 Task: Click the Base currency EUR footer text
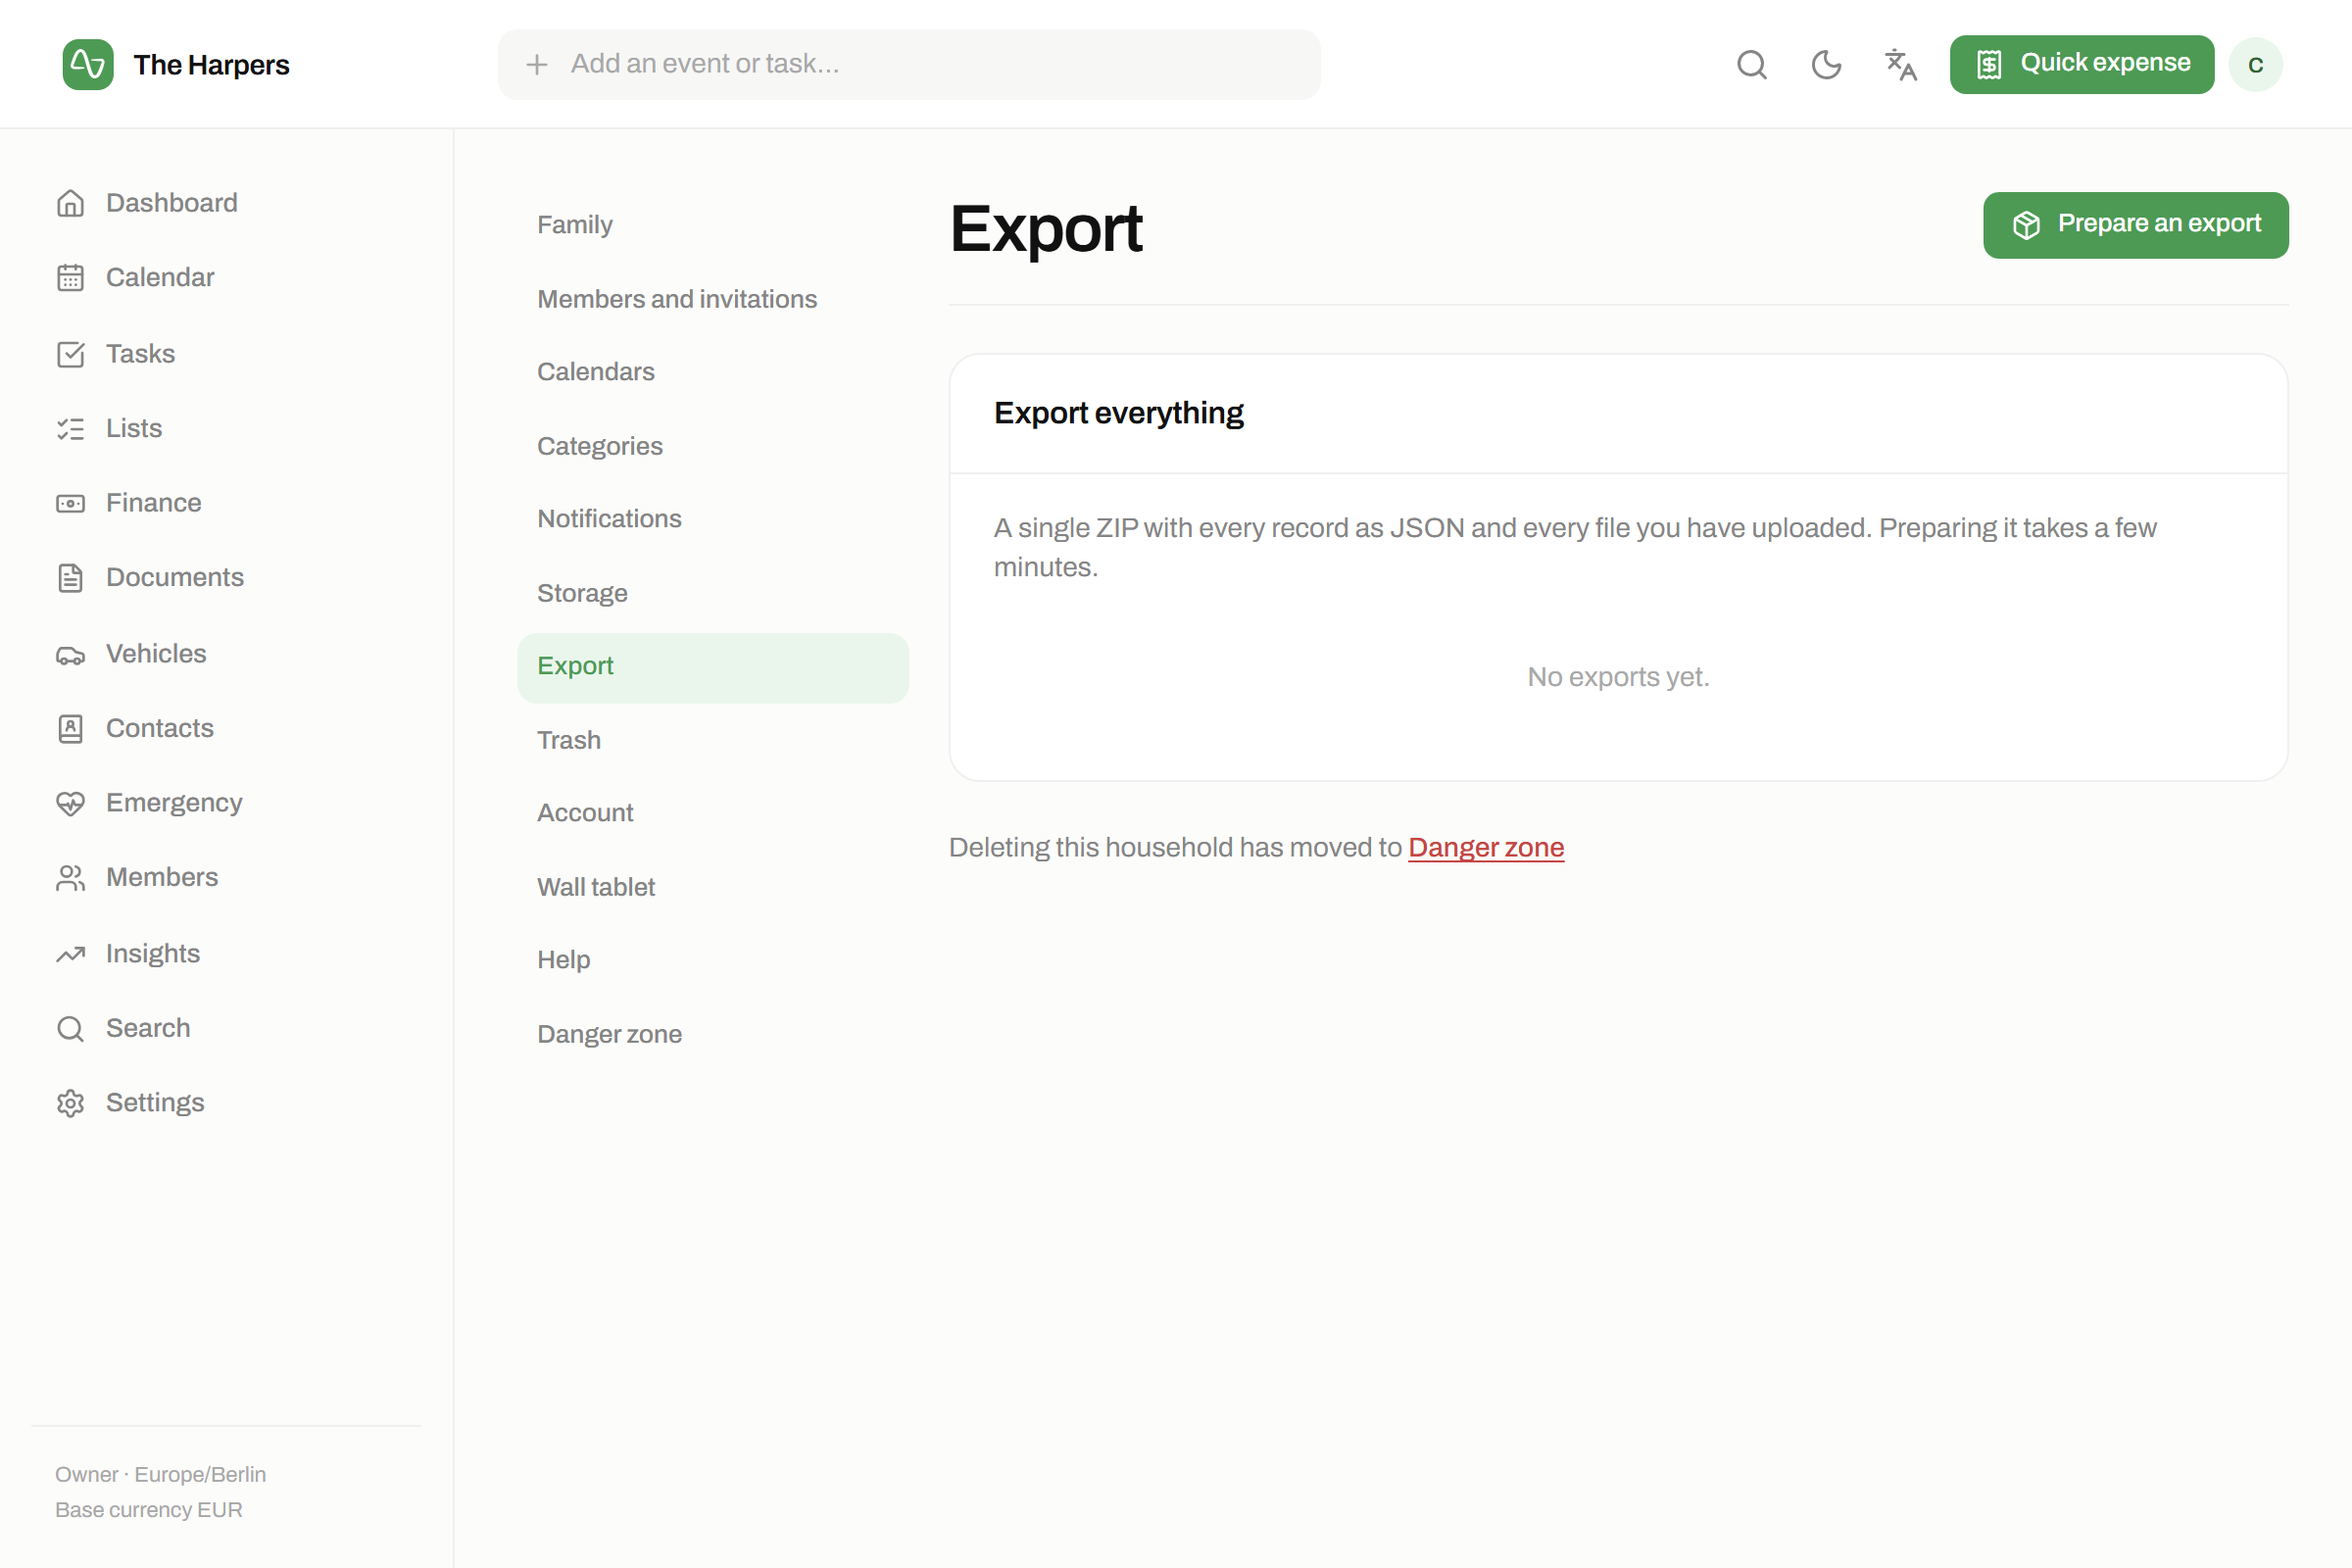149,1510
